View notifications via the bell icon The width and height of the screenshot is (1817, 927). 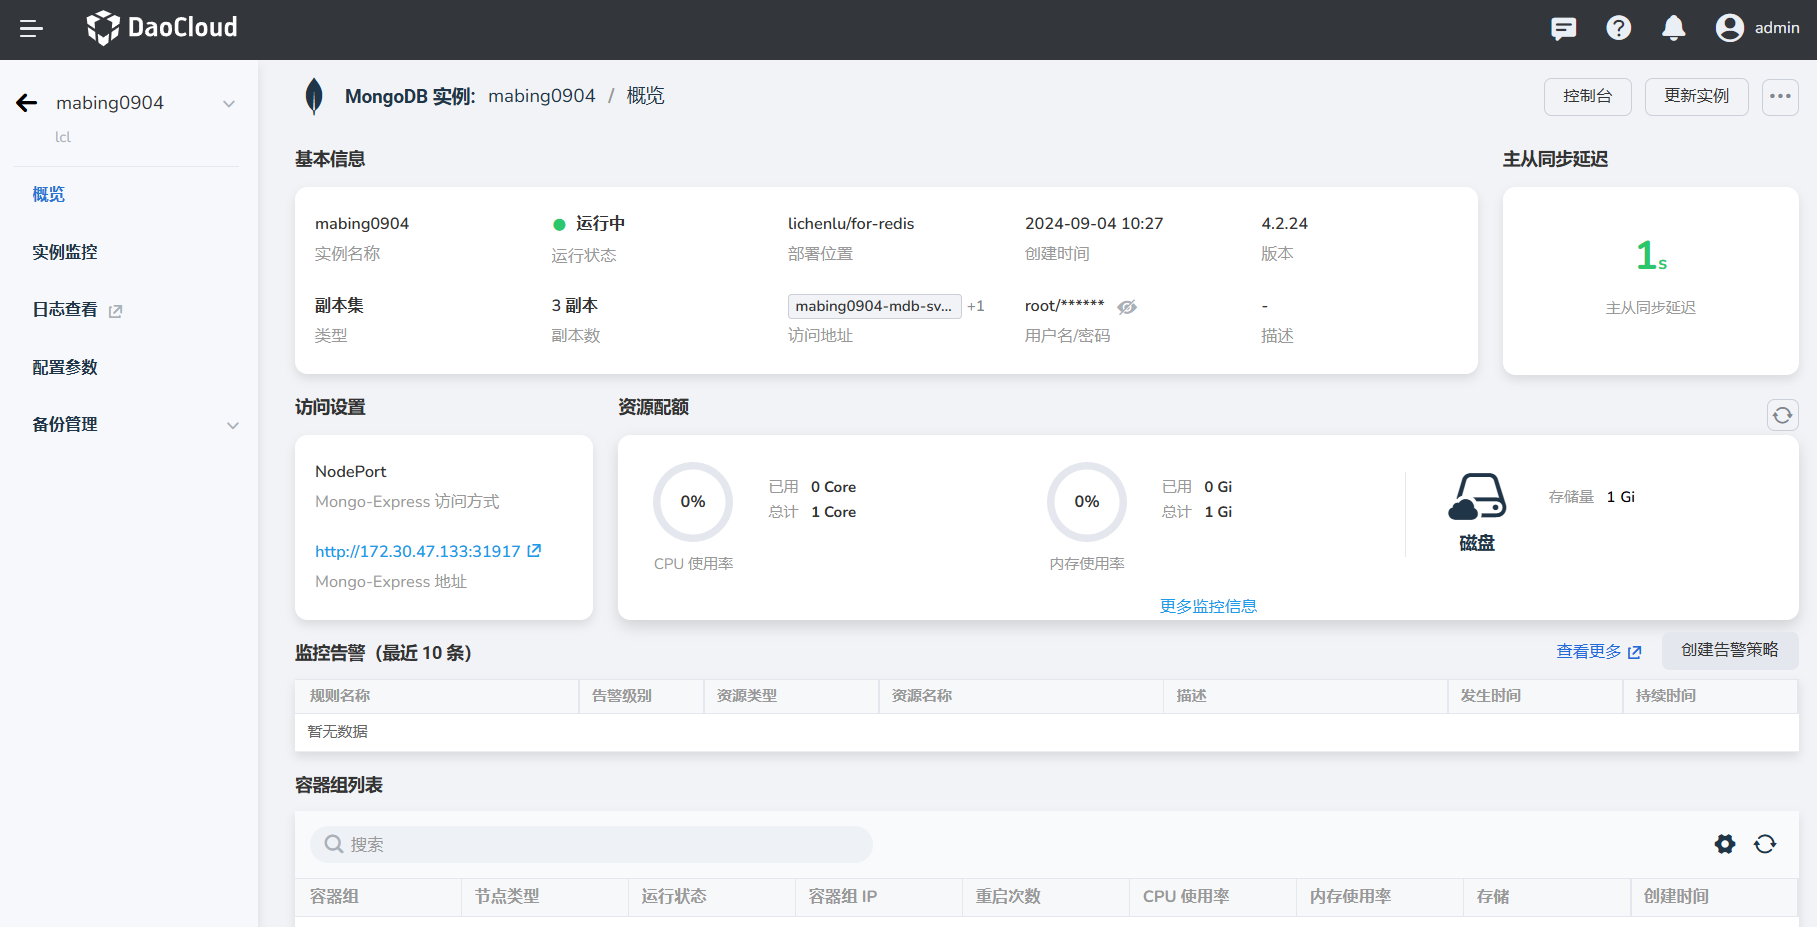[1673, 29]
